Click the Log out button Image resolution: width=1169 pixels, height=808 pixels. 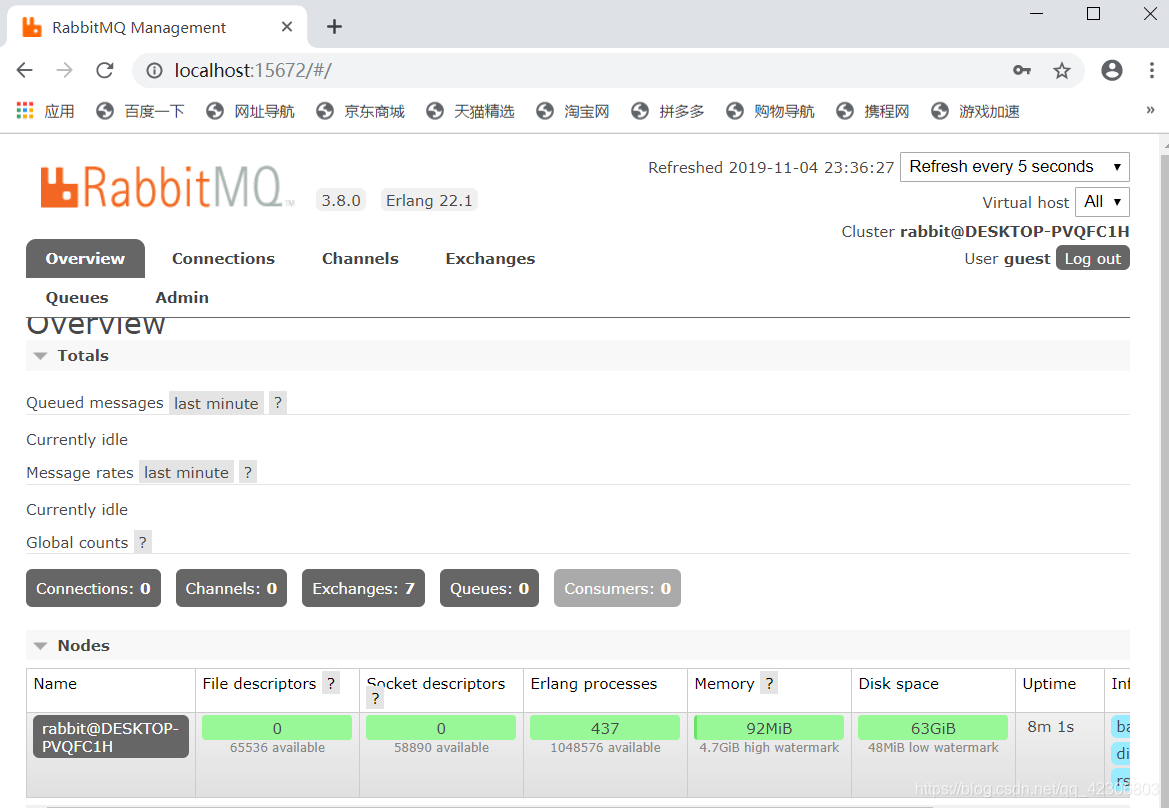tap(1092, 258)
